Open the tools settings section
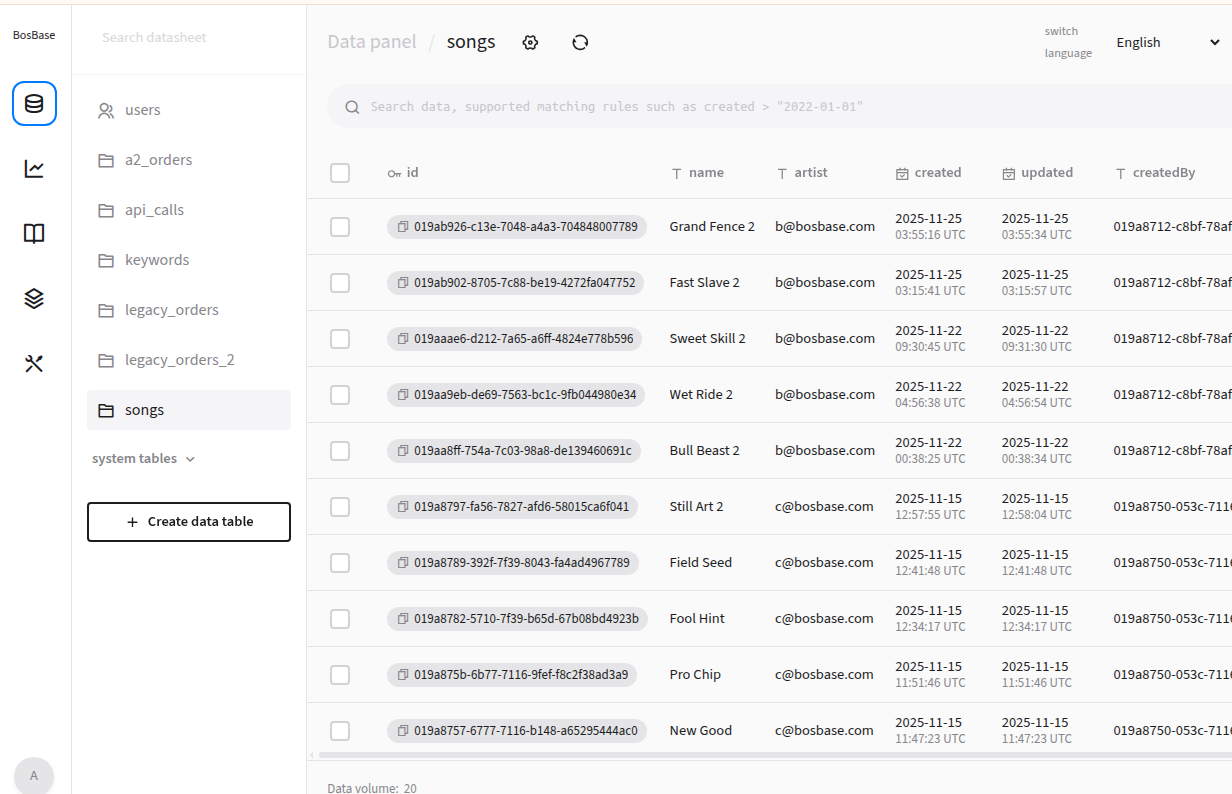This screenshot has height=794, width=1232. pos(34,364)
